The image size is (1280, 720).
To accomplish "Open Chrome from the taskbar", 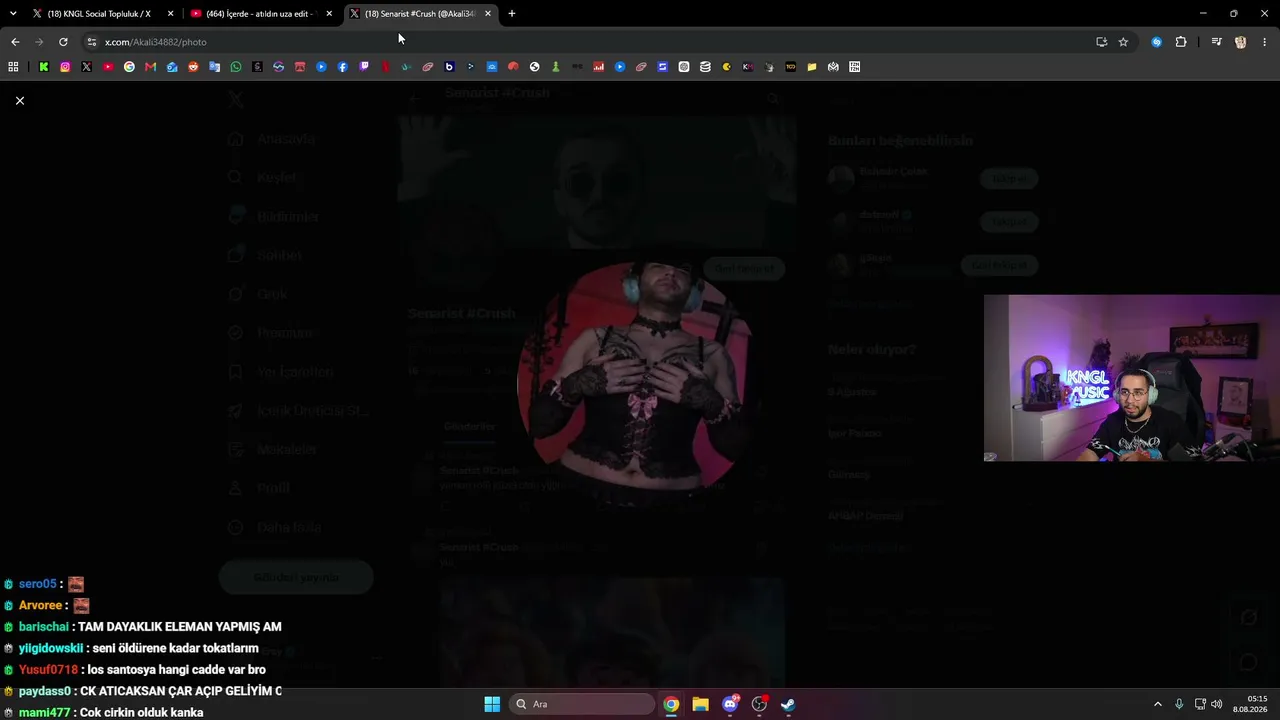I will point(671,704).
